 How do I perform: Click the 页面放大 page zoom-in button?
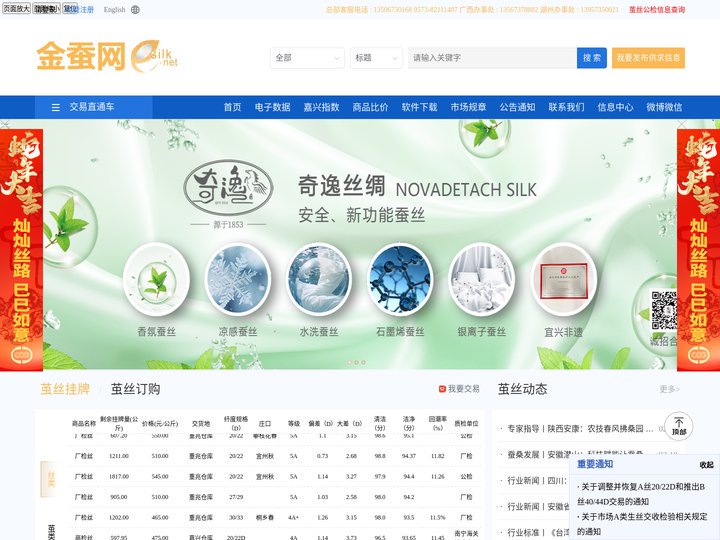16,9
